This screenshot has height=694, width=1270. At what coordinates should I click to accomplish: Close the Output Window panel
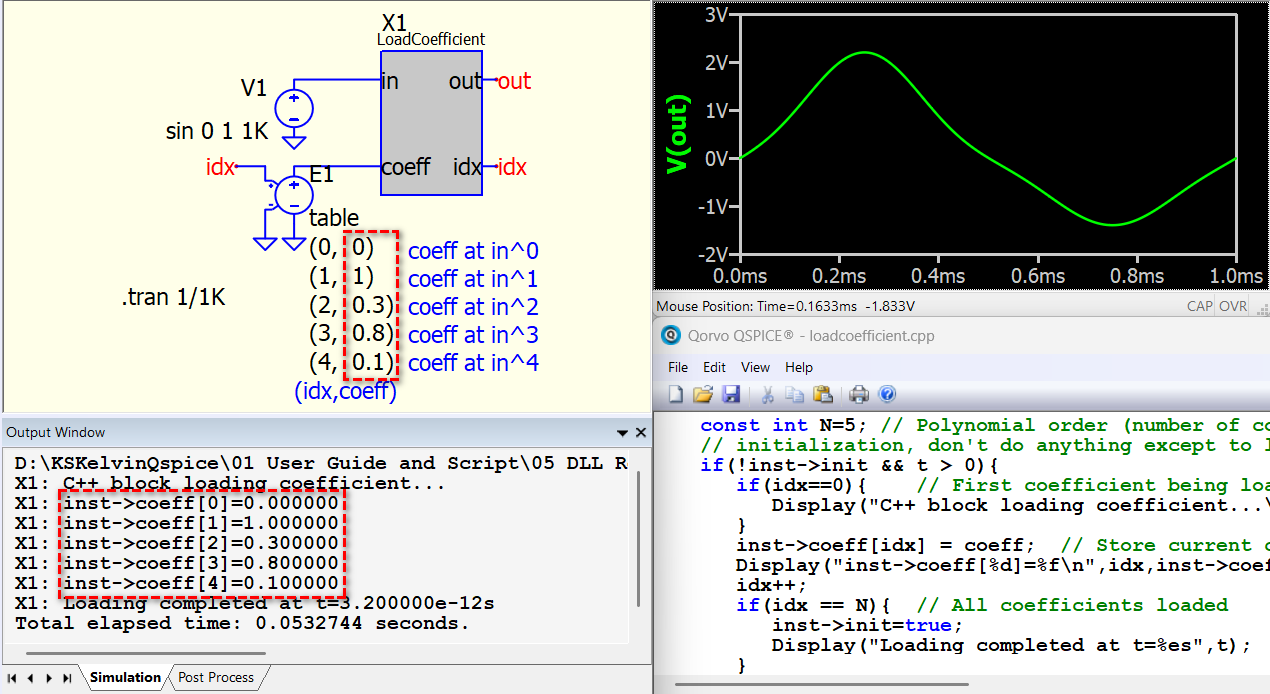pos(640,433)
